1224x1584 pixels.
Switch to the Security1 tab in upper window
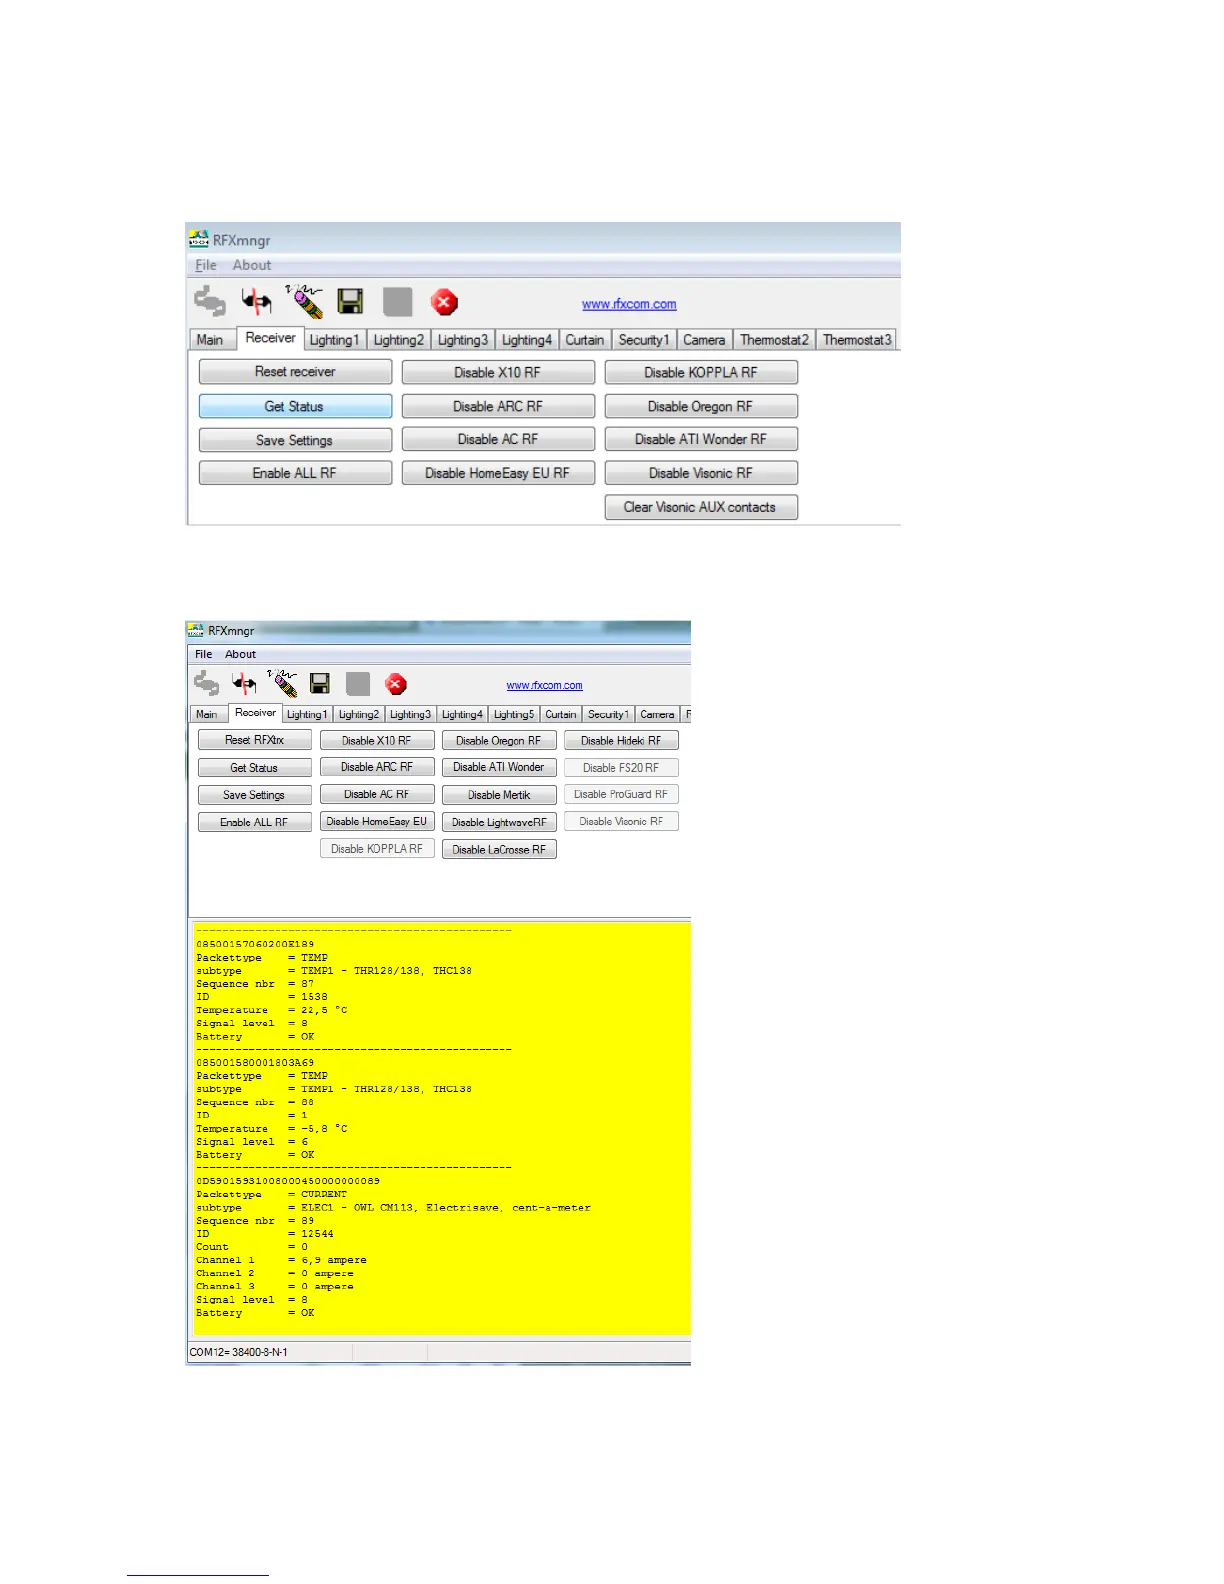644,340
